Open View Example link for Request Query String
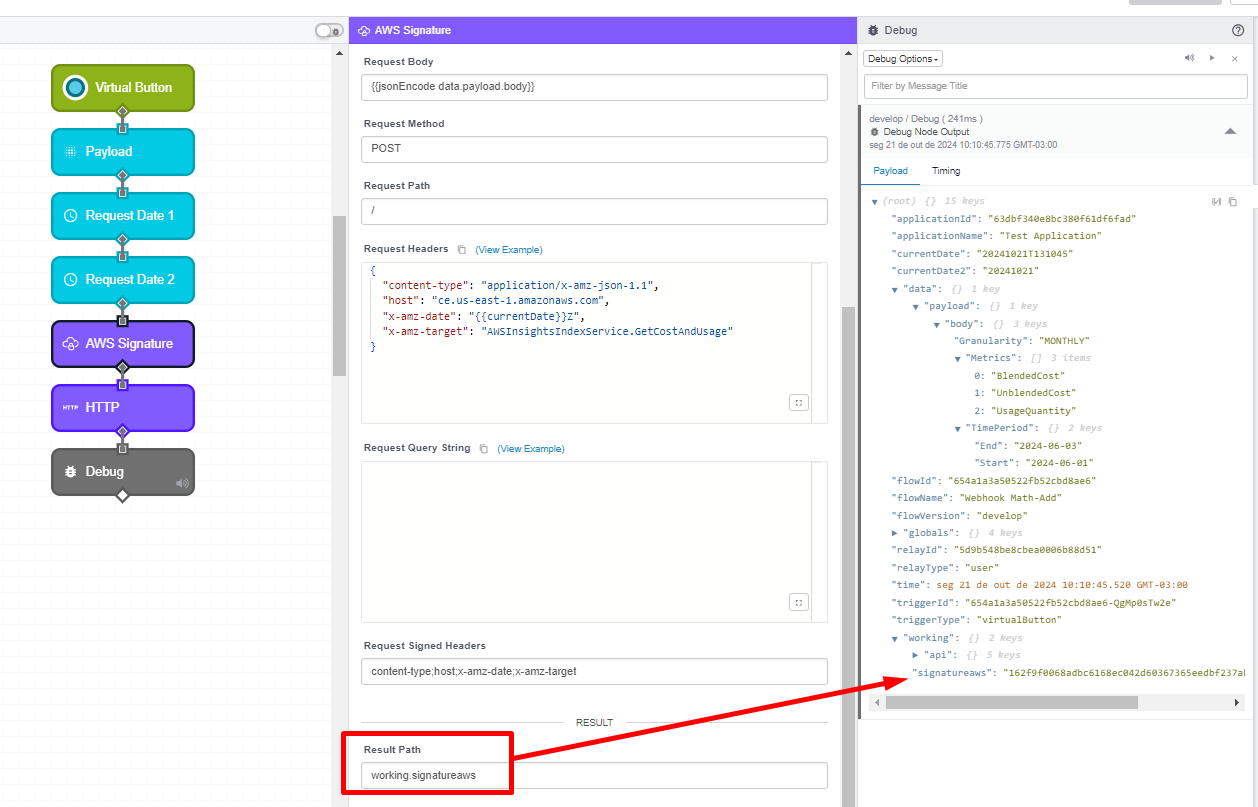 pyautogui.click(x=531, y=449)
